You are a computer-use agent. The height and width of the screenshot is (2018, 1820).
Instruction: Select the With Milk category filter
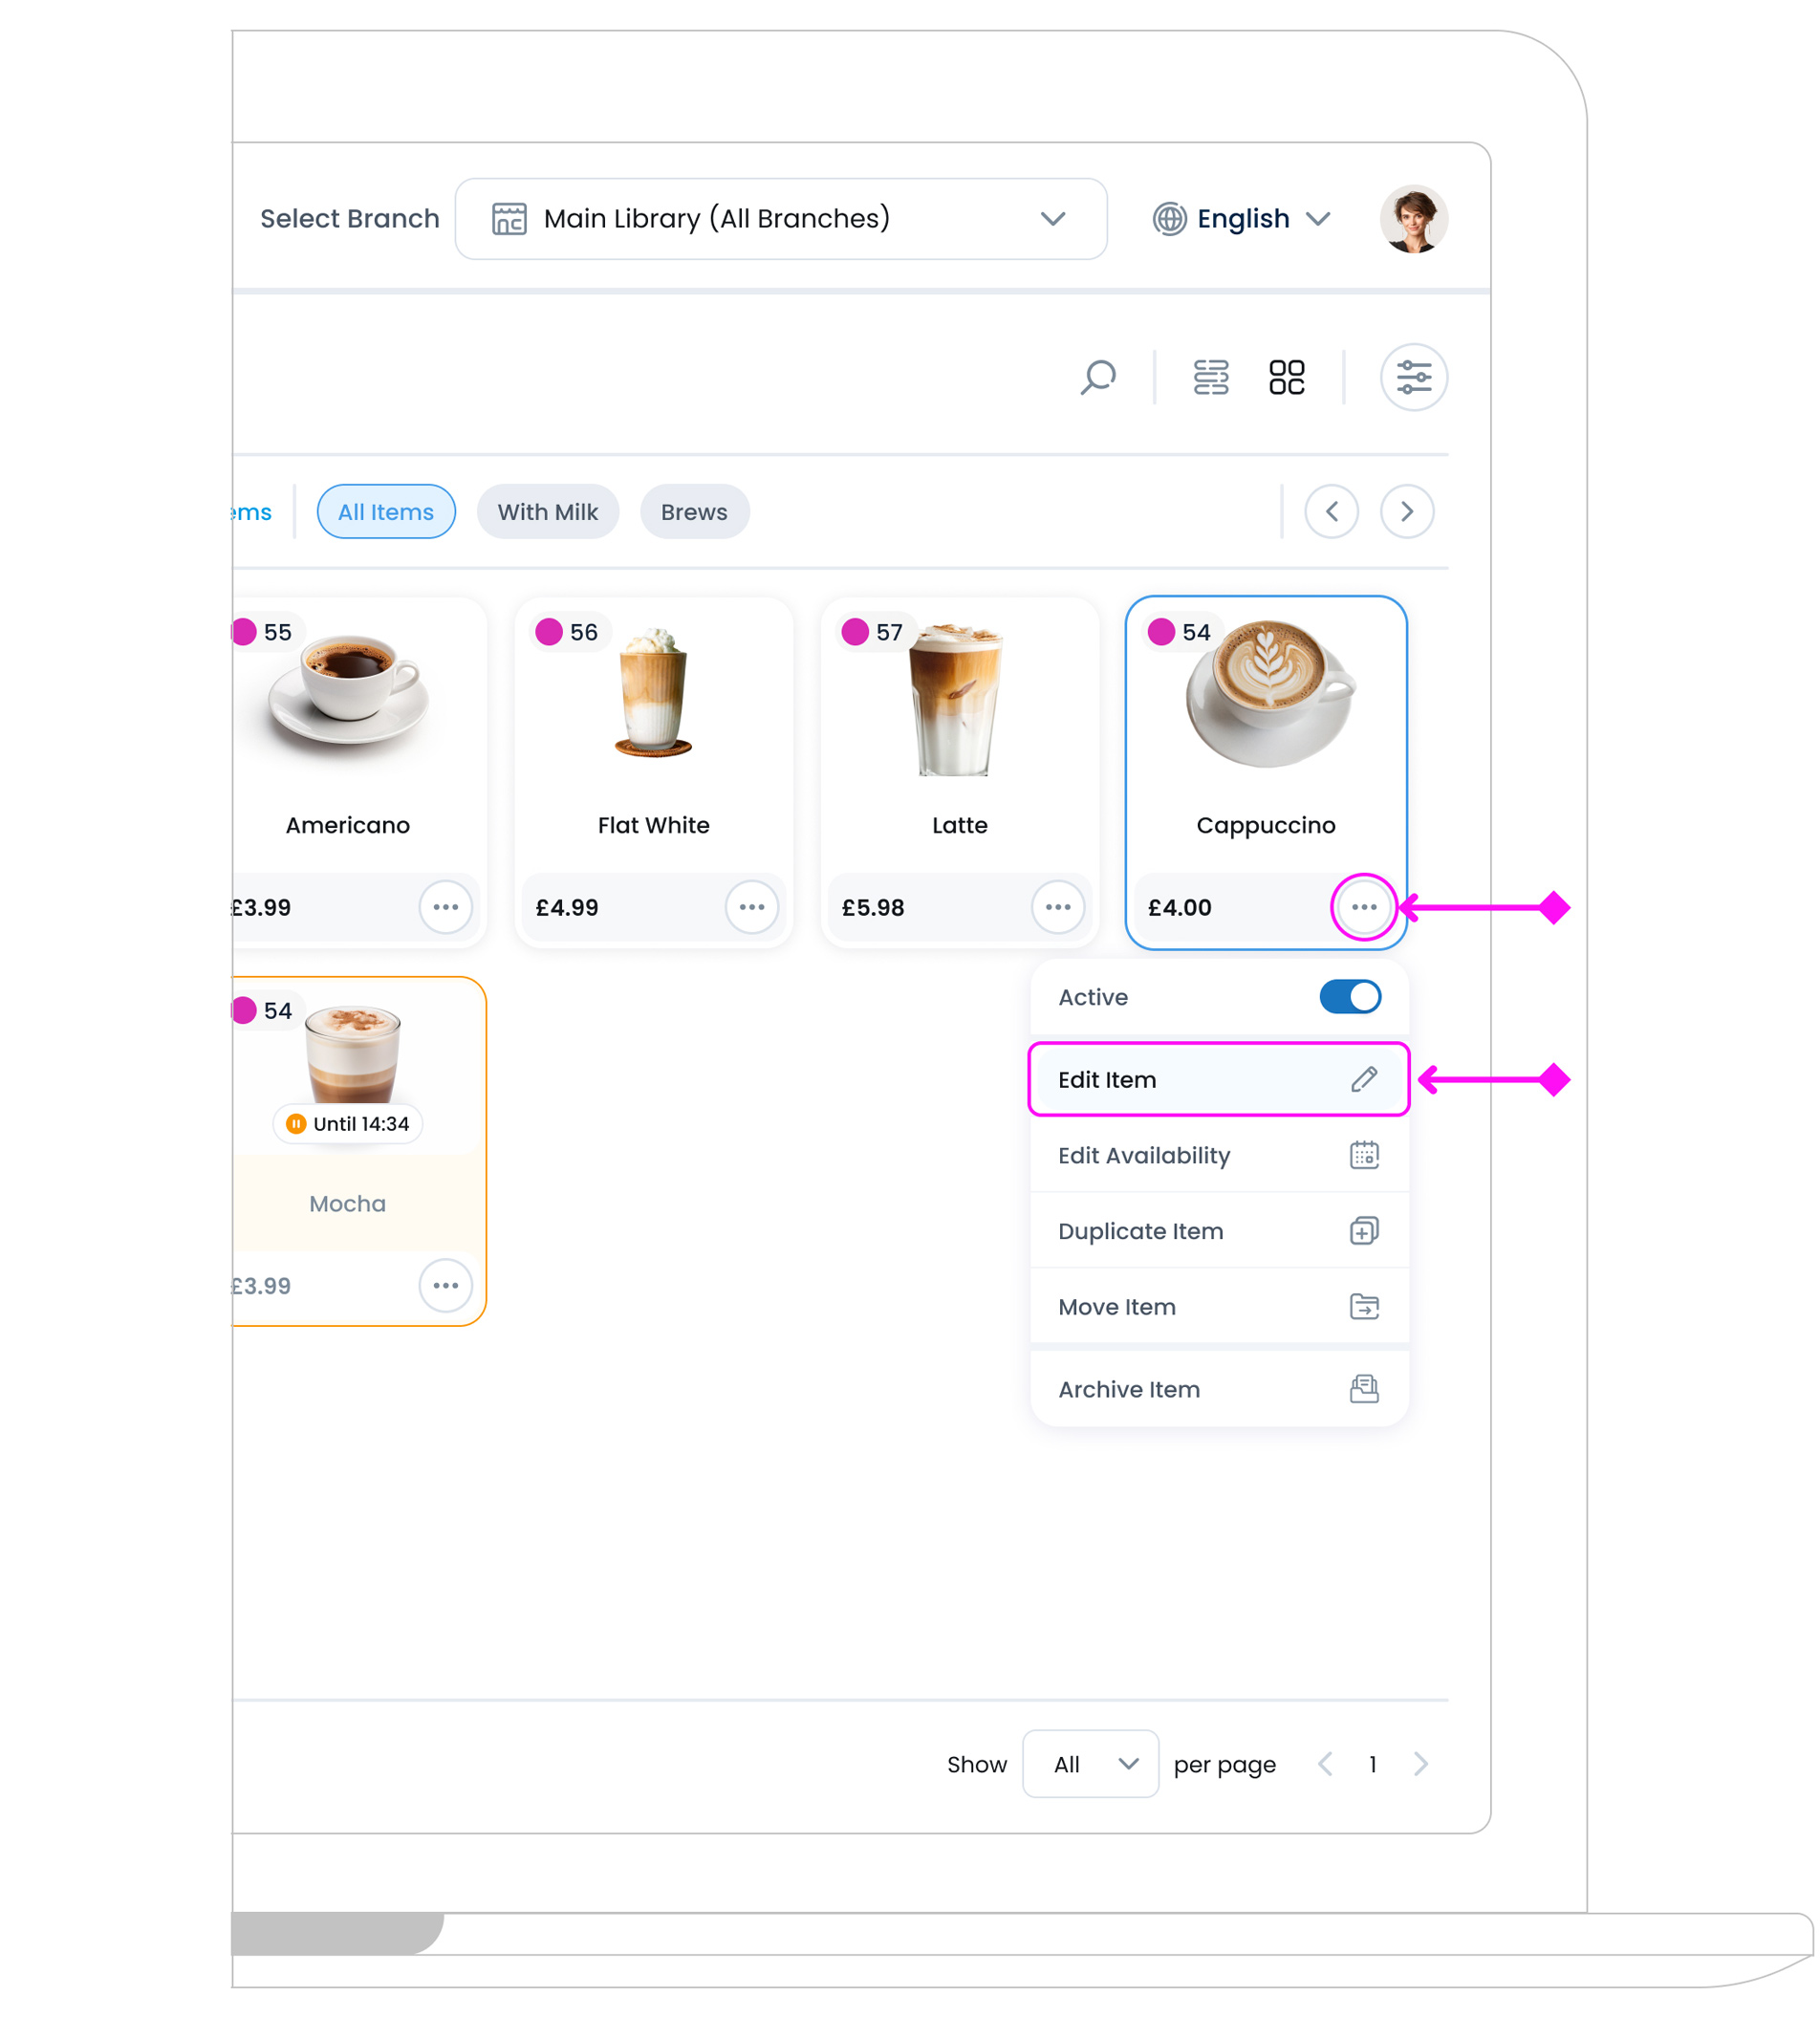click(x=547, y=512)
